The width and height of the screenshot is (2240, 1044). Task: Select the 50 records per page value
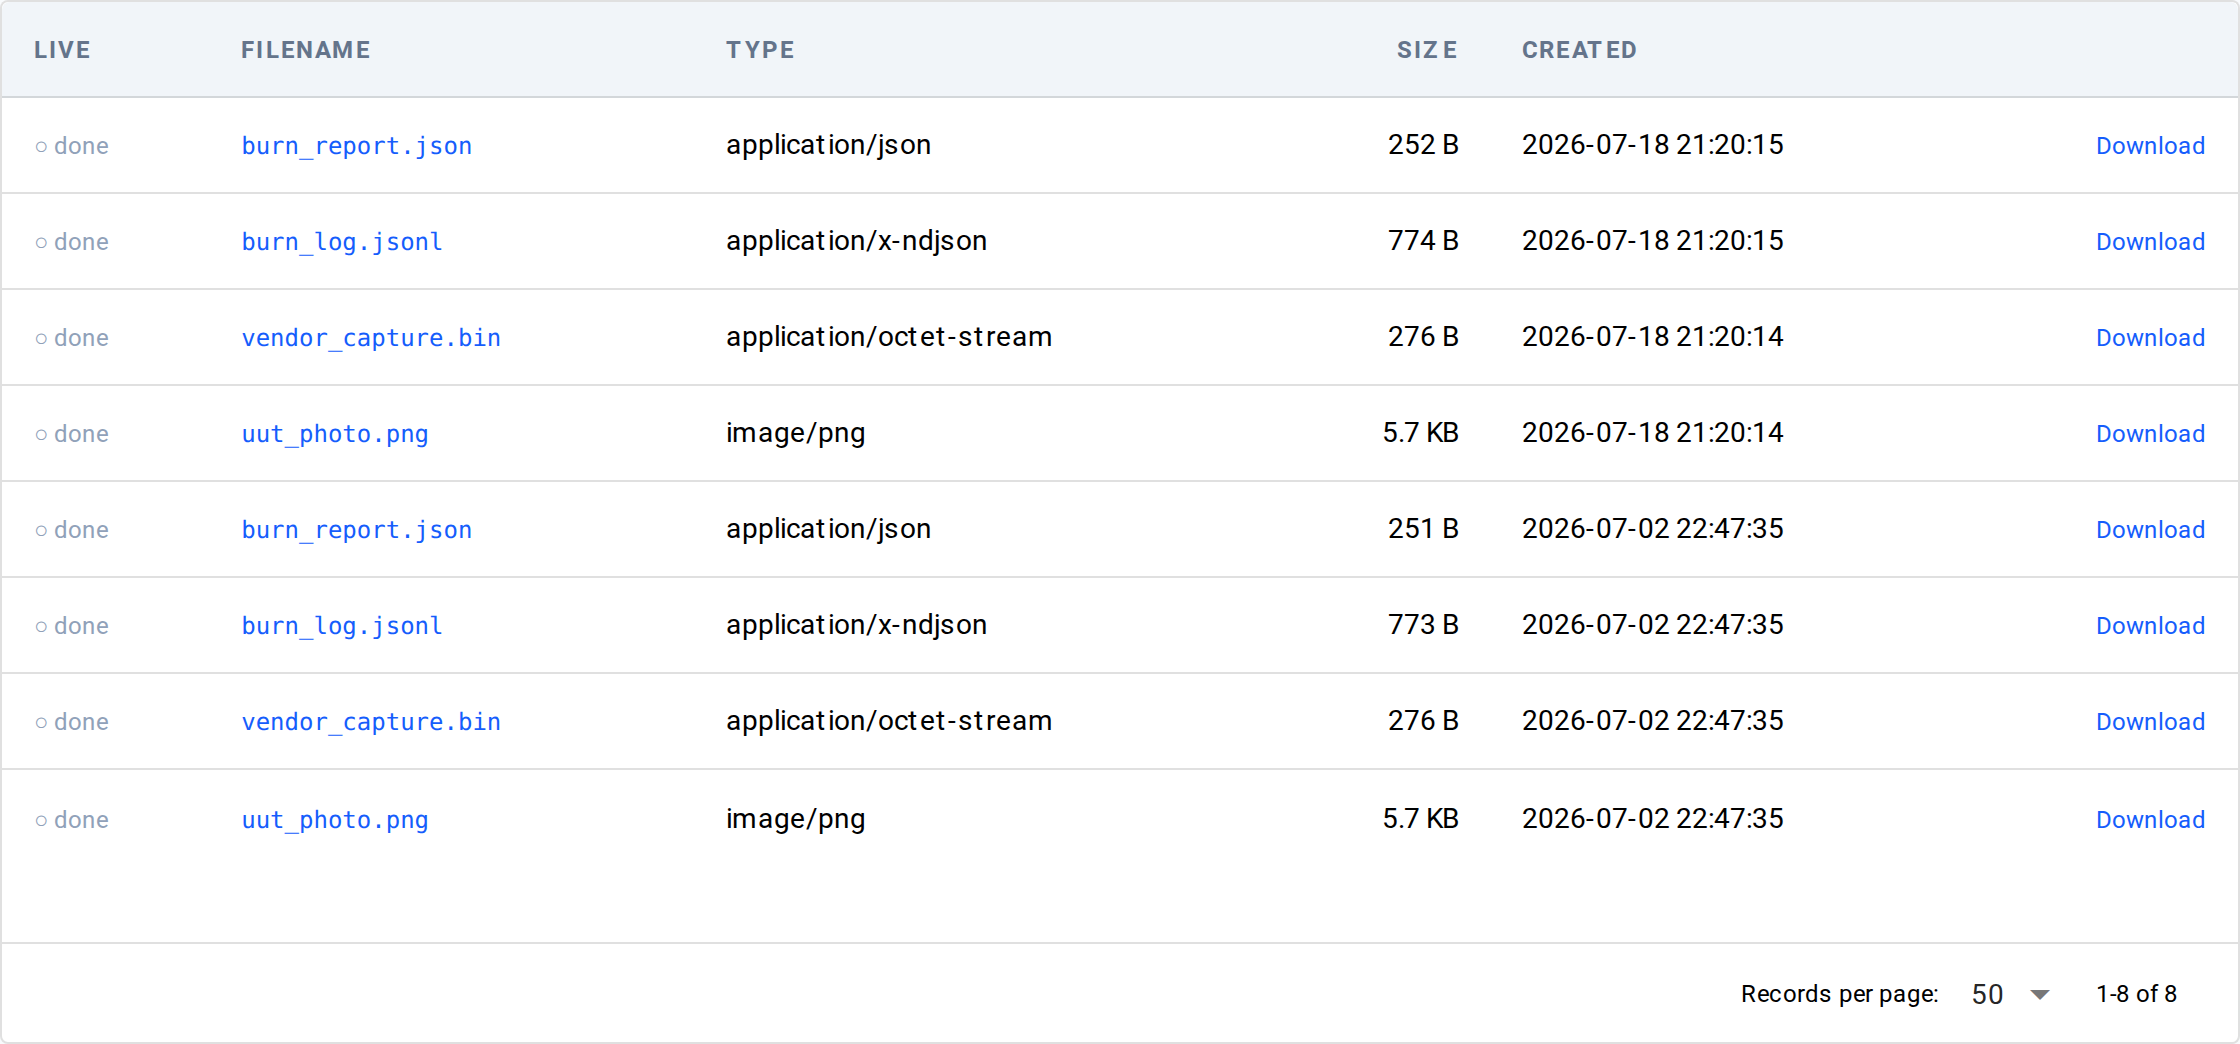[x=1987, y=994]
